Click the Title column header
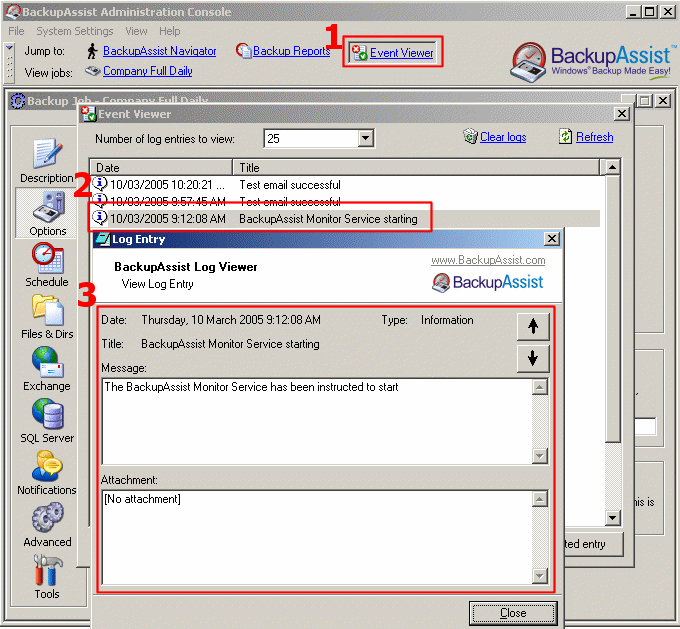 416,167
